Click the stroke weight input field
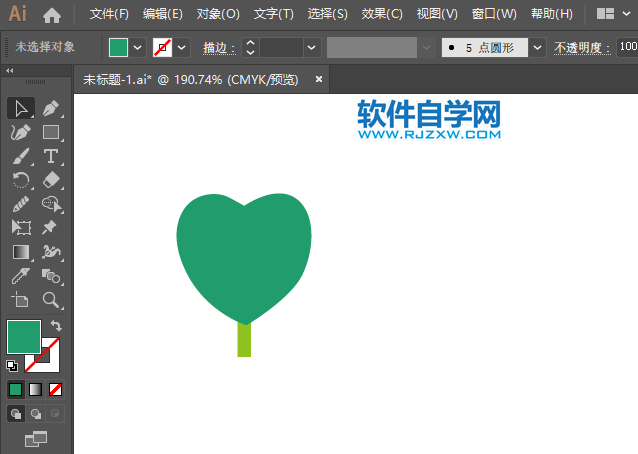Viewport: 638px width, 454px height. (282, 48)
